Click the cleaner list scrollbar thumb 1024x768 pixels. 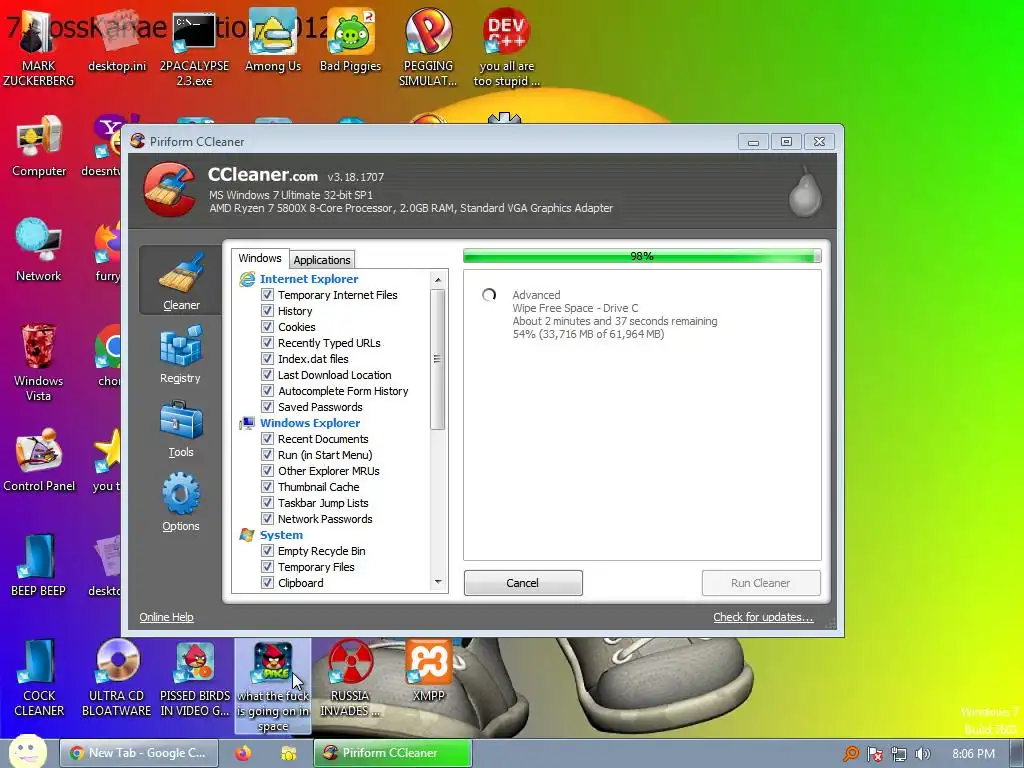438,359
